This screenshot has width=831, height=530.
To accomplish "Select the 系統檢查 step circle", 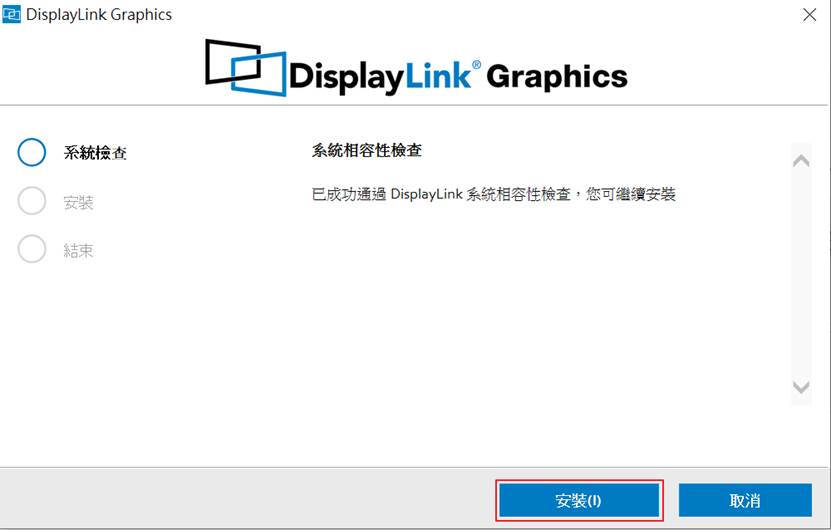I will (32, 152).
